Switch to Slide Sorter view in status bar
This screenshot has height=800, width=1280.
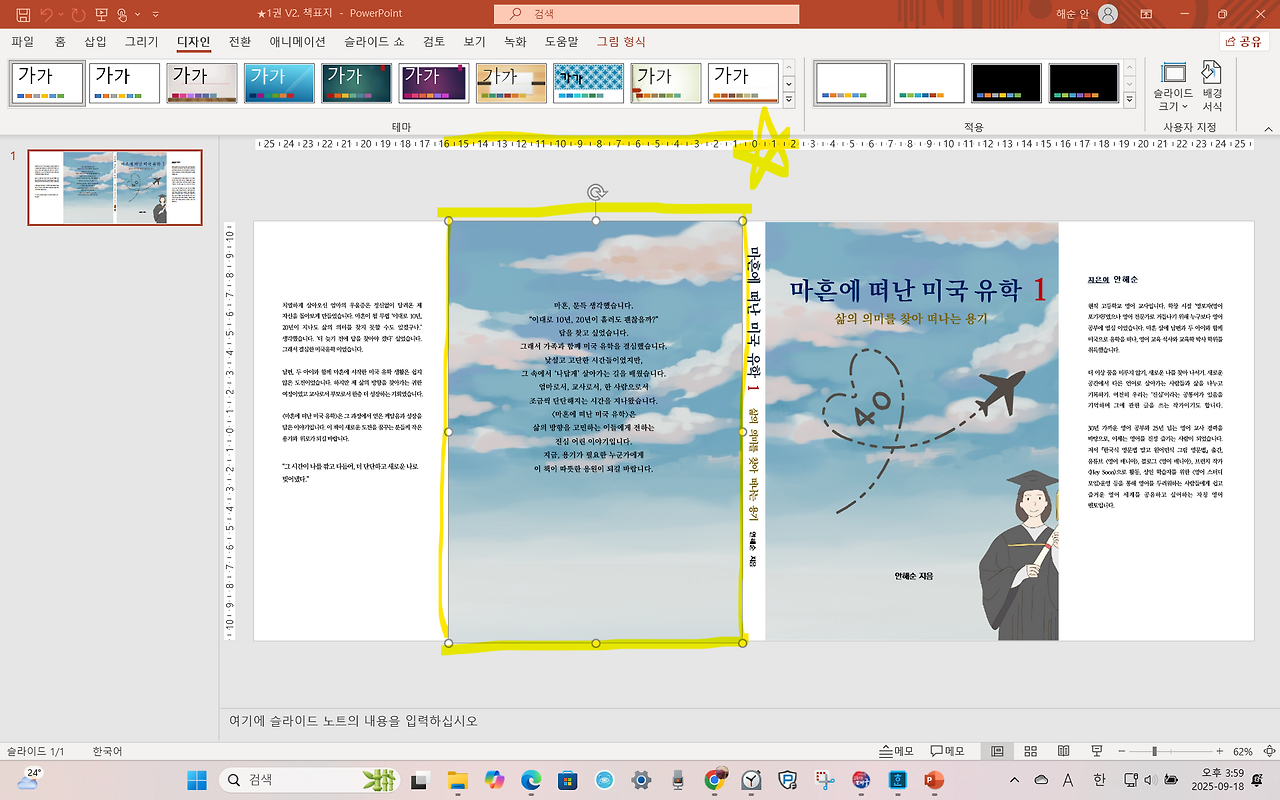coord(1029,750)
